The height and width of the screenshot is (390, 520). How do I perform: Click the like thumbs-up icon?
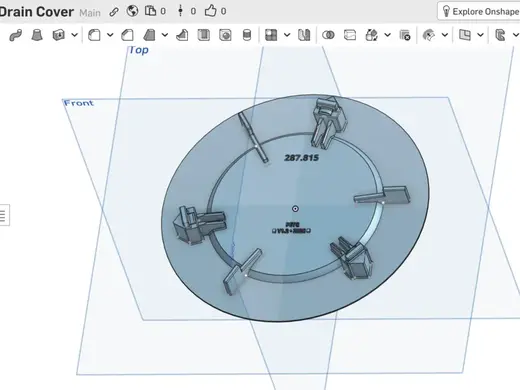pos(210,11)
